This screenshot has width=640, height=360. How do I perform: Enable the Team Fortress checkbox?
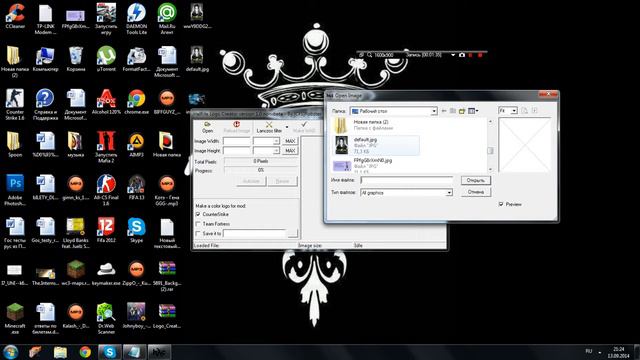198,224
